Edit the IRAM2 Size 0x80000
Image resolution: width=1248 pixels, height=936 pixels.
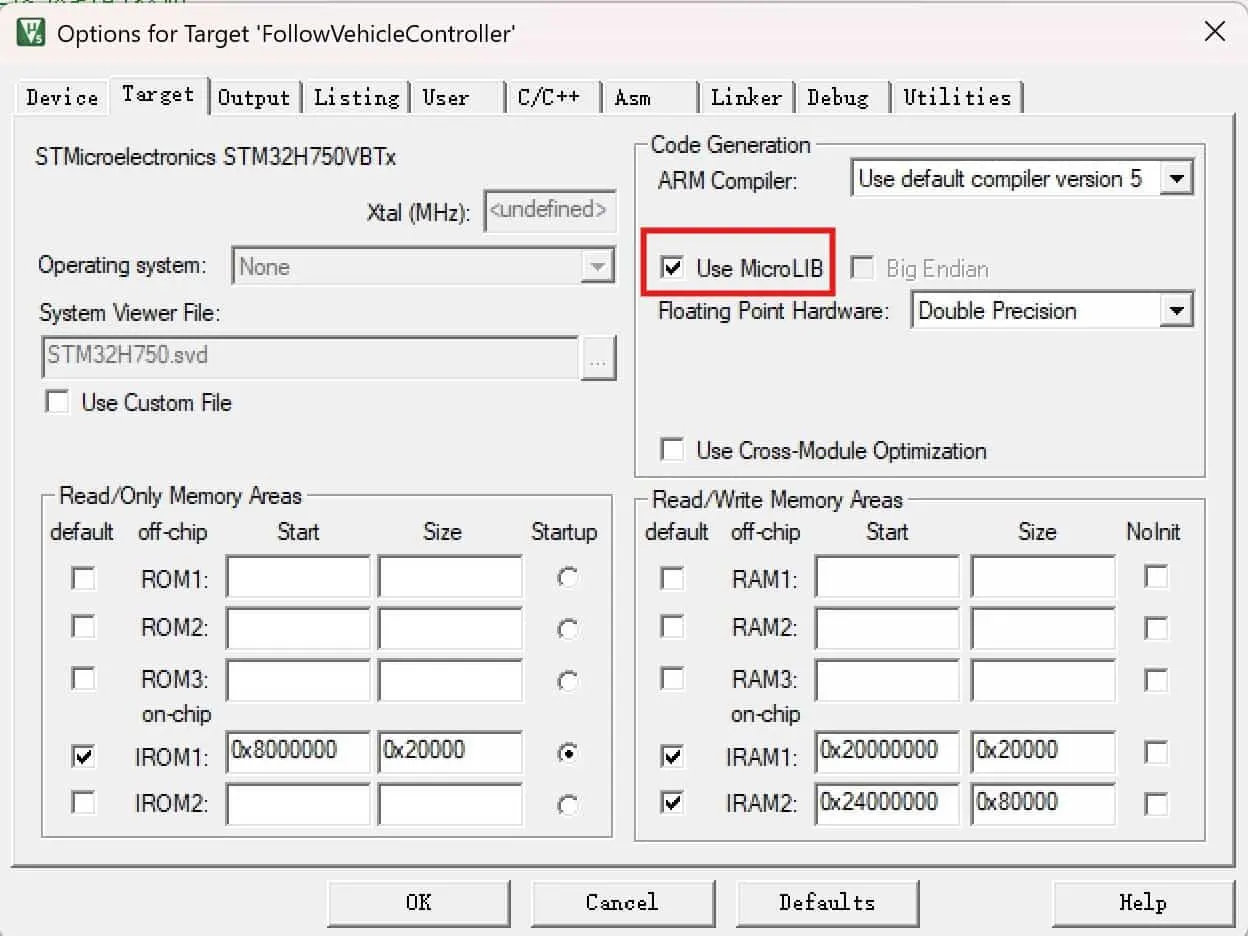(1043, 804)
